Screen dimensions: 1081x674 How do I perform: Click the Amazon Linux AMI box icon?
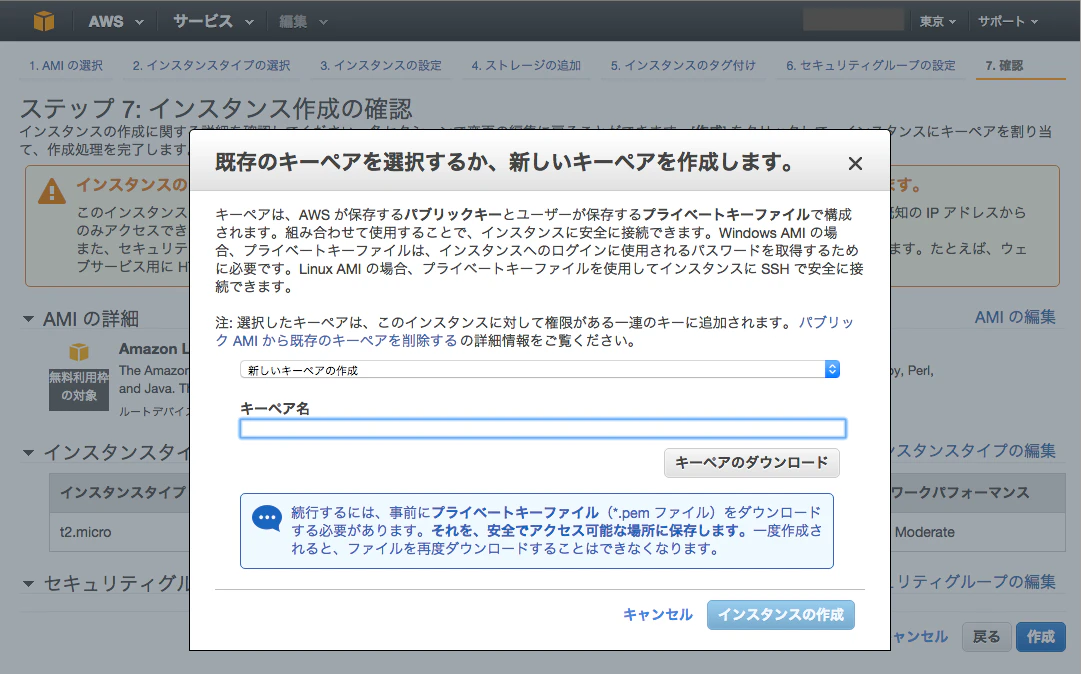79,352
